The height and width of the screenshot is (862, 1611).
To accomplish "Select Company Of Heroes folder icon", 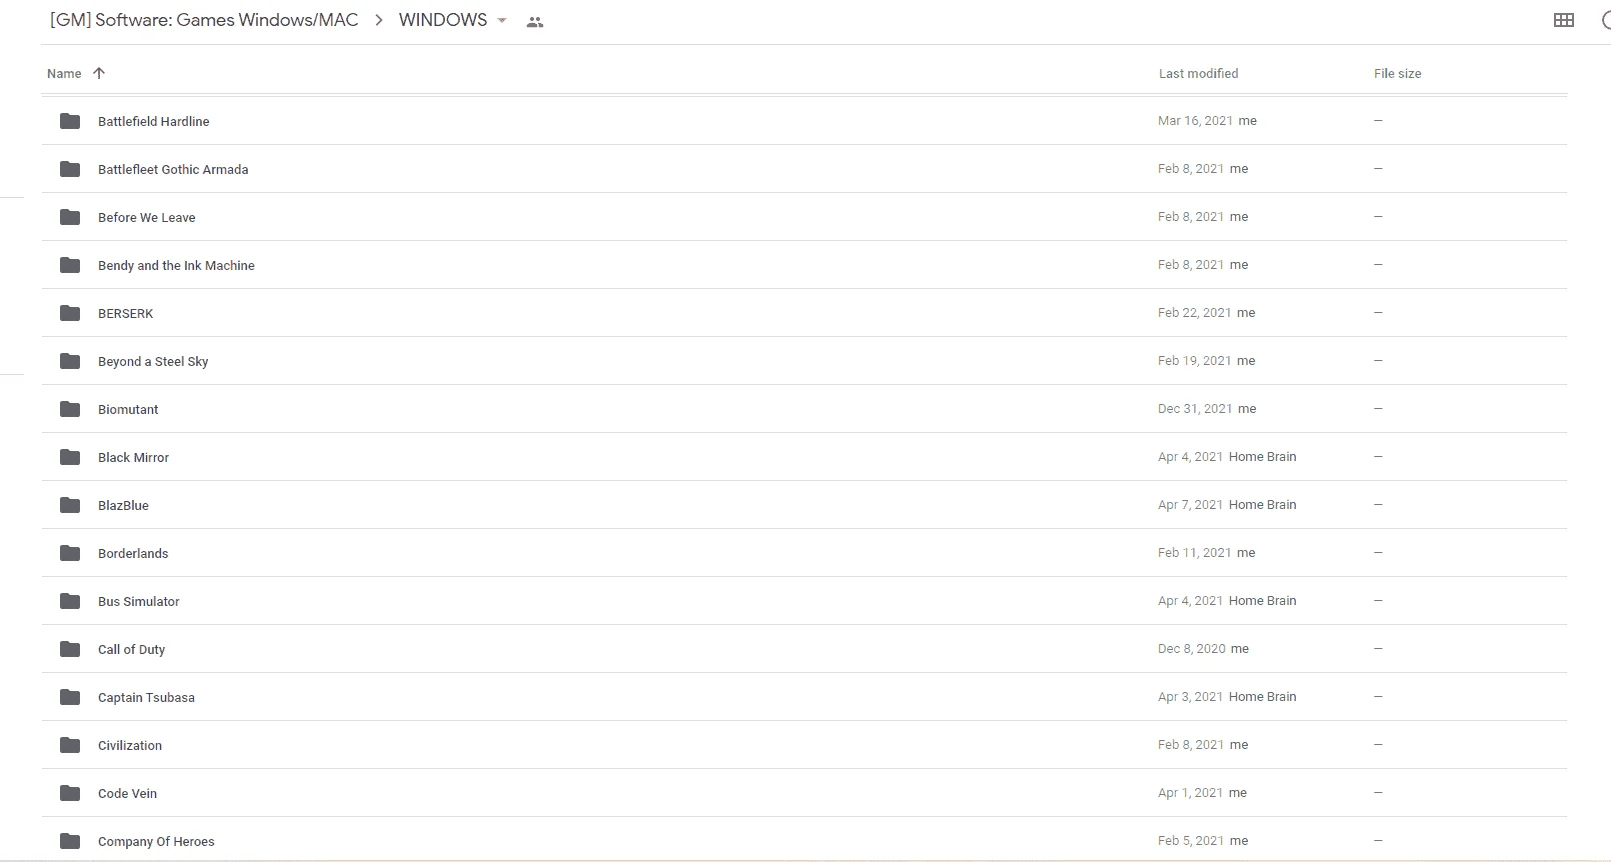I will pyautogui.click(x=70, y=841).
